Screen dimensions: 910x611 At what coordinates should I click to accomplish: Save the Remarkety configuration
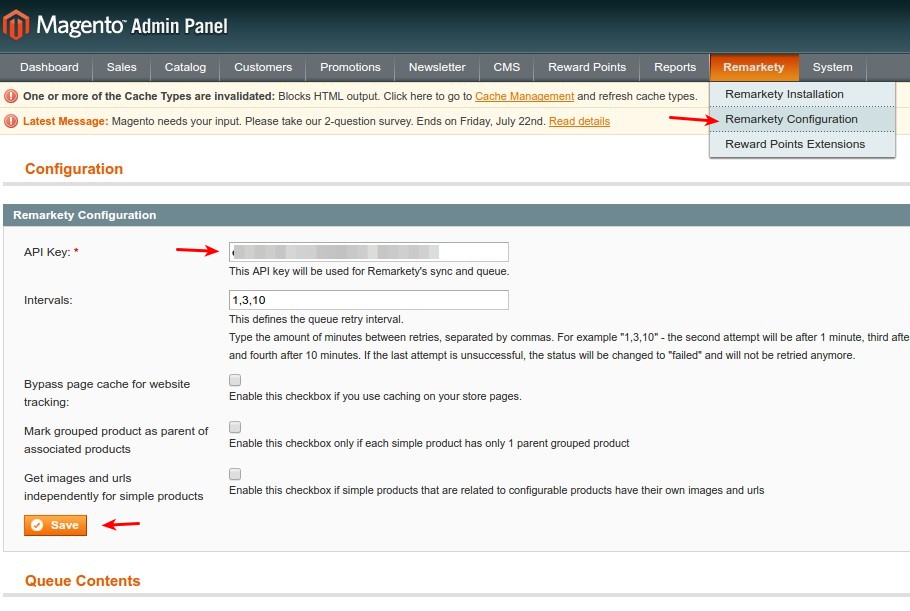click(56, 525)
